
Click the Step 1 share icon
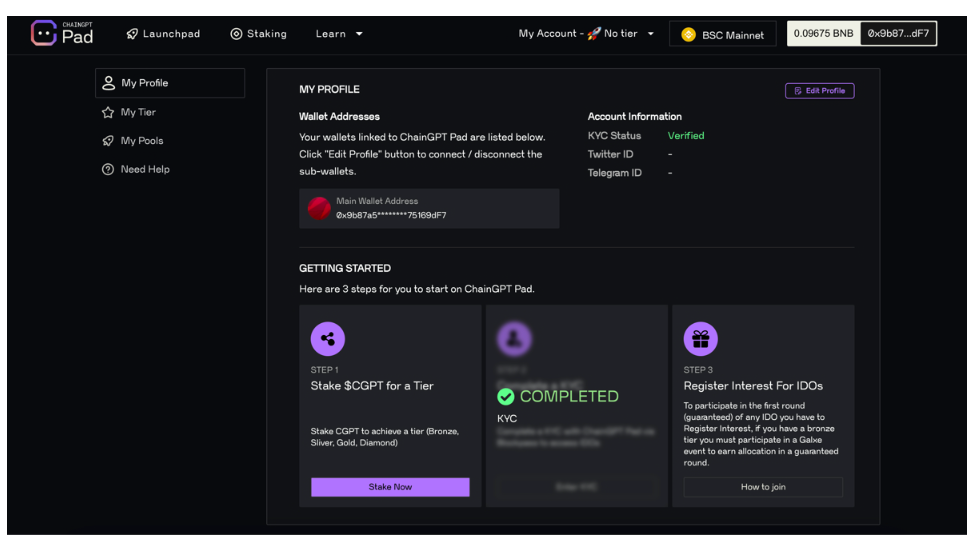[328, 339]
